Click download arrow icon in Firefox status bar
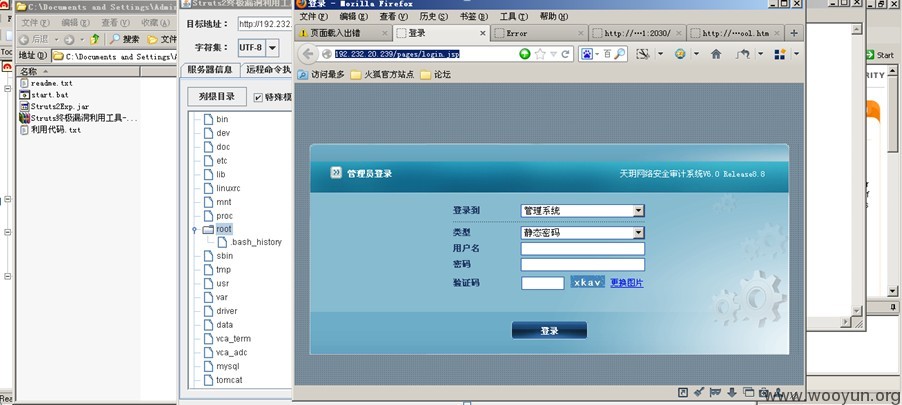Viewport: 902px width, 405px height. [732, 392]
